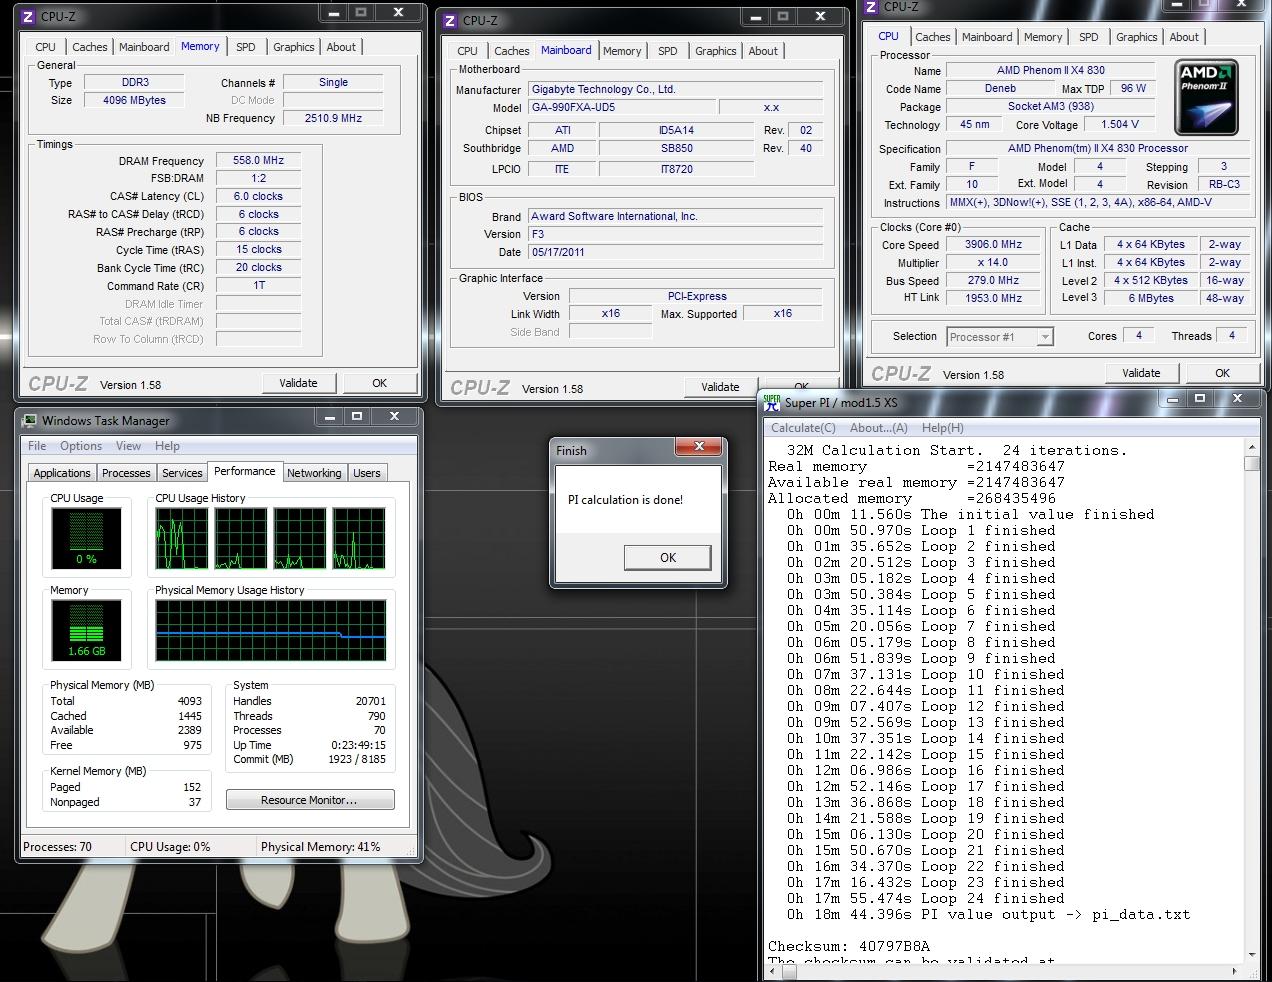
Task: Close the Finish dialog with X button
Action: pyautogui.click(x=699, y=447)
